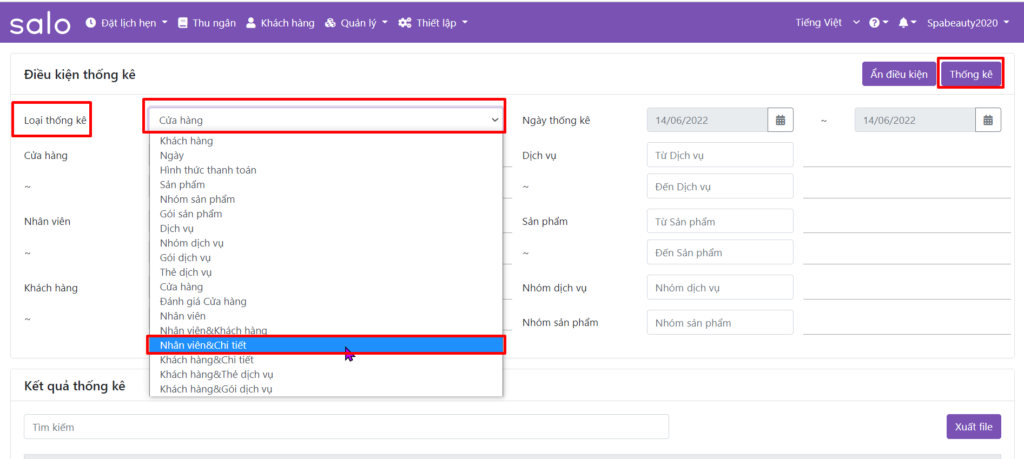Click the Kết quả thống kê heading
This screenshot has height=459, width=1024.
click(x=74, y=385)
